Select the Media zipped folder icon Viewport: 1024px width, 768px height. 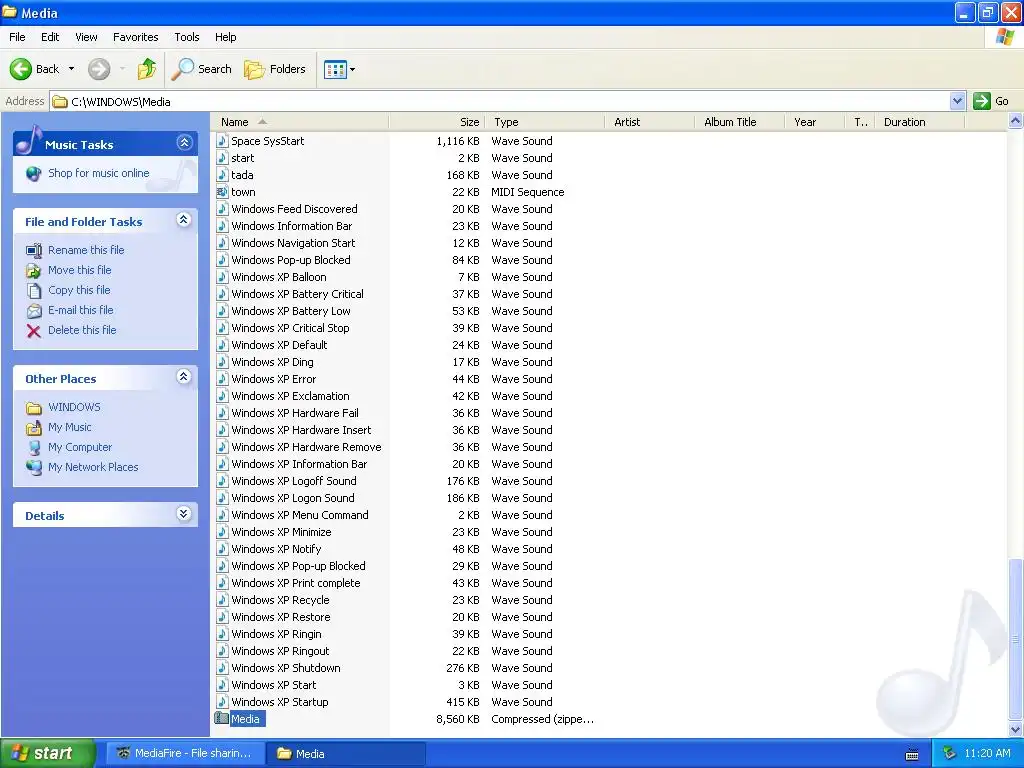coord(222,718)
